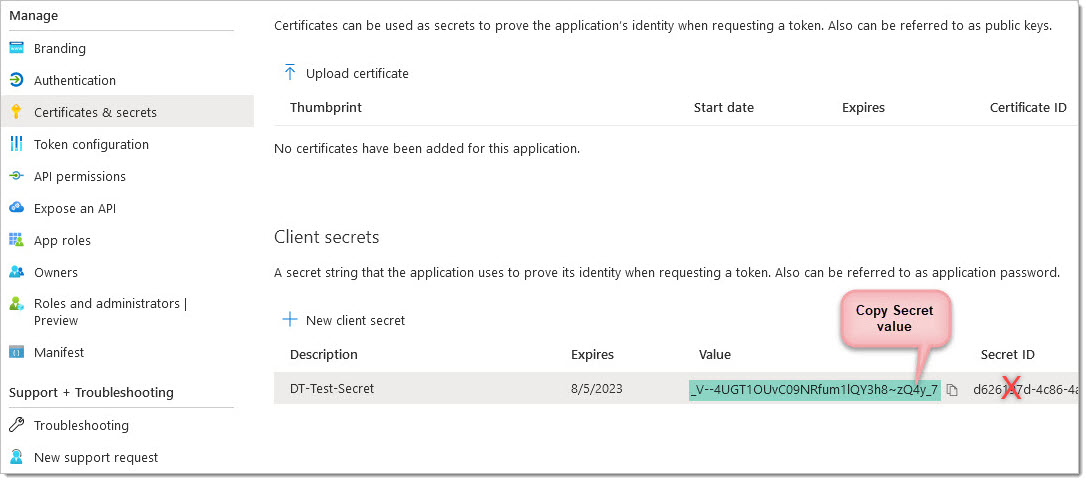Click the Thumbprint column header
The image size is (1087, 482).
[326, 107]
